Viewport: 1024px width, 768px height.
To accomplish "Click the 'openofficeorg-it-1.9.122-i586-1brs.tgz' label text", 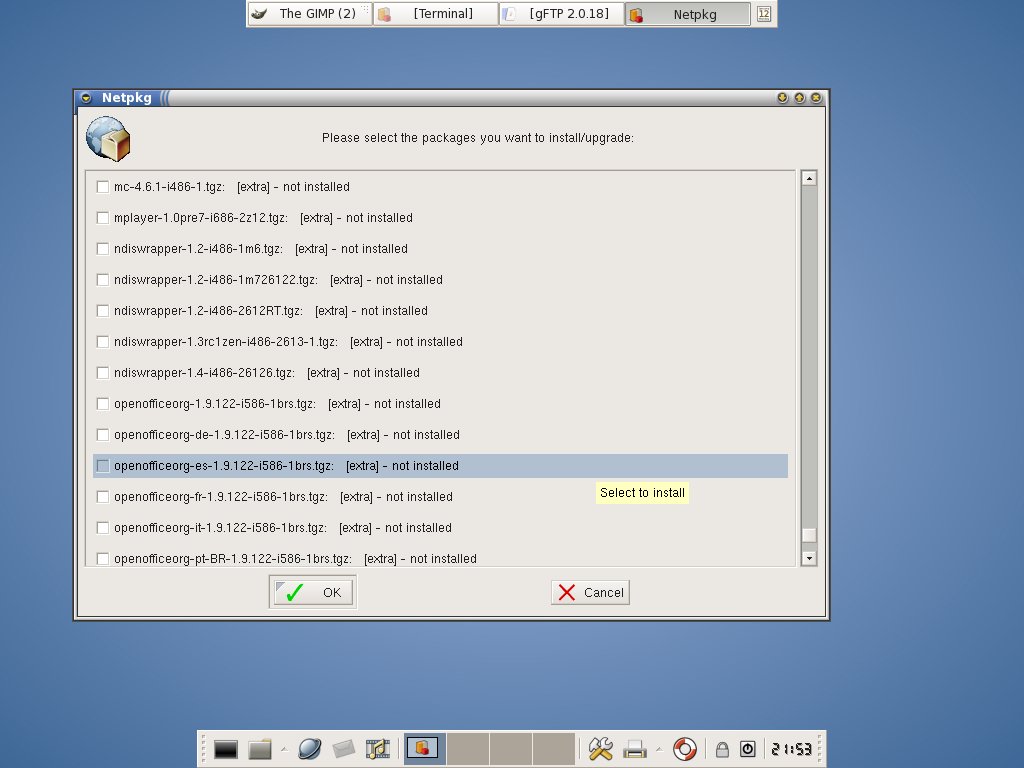I will [x=220, y=528].
